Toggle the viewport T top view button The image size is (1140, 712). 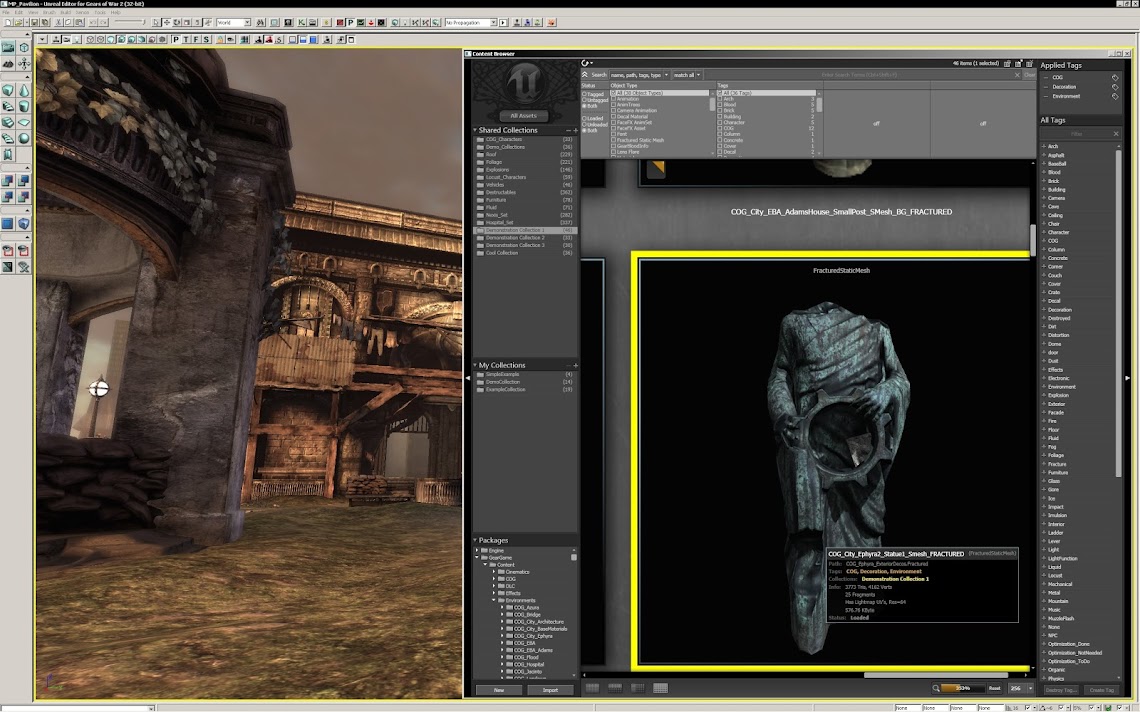click(x=186, y=39)
